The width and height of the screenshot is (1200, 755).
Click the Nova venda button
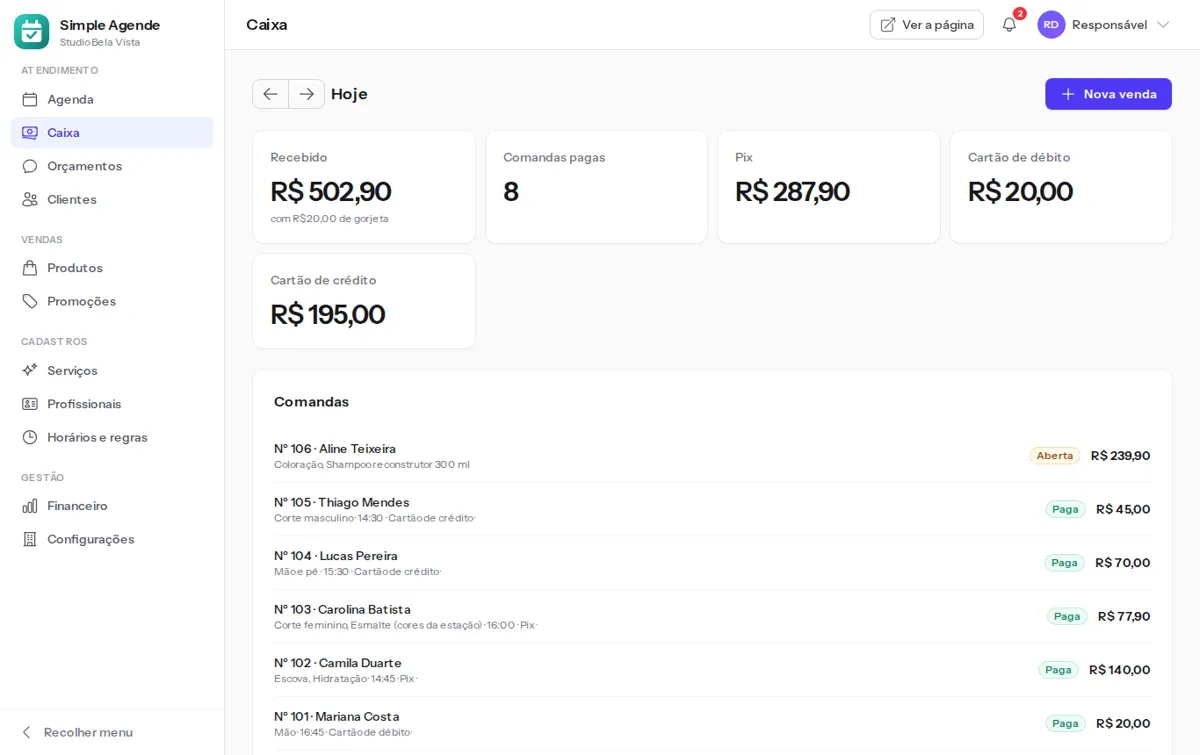click(x=1108, y=94)
